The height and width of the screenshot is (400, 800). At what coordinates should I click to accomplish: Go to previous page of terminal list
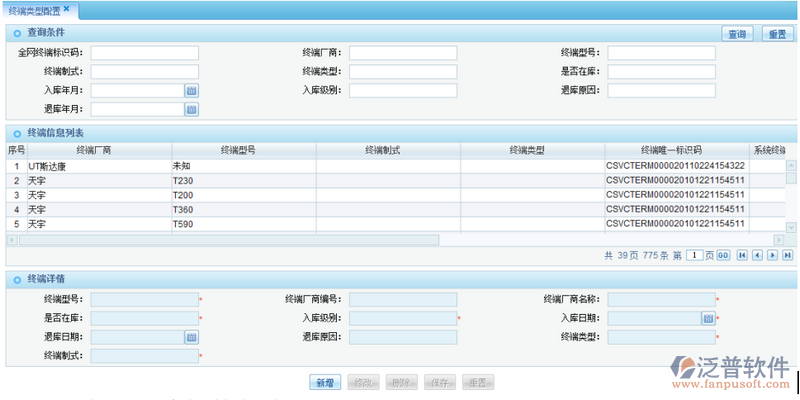pyautogui.click(x=757, y=256)
